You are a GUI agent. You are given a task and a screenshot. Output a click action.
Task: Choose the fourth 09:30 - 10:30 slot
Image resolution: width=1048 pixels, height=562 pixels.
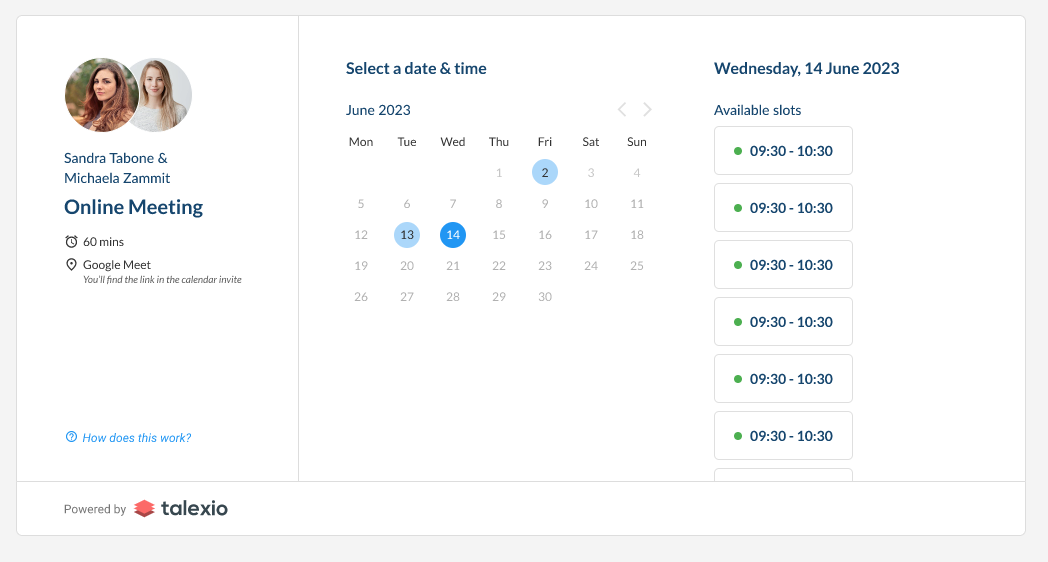[x=783, y=321]
